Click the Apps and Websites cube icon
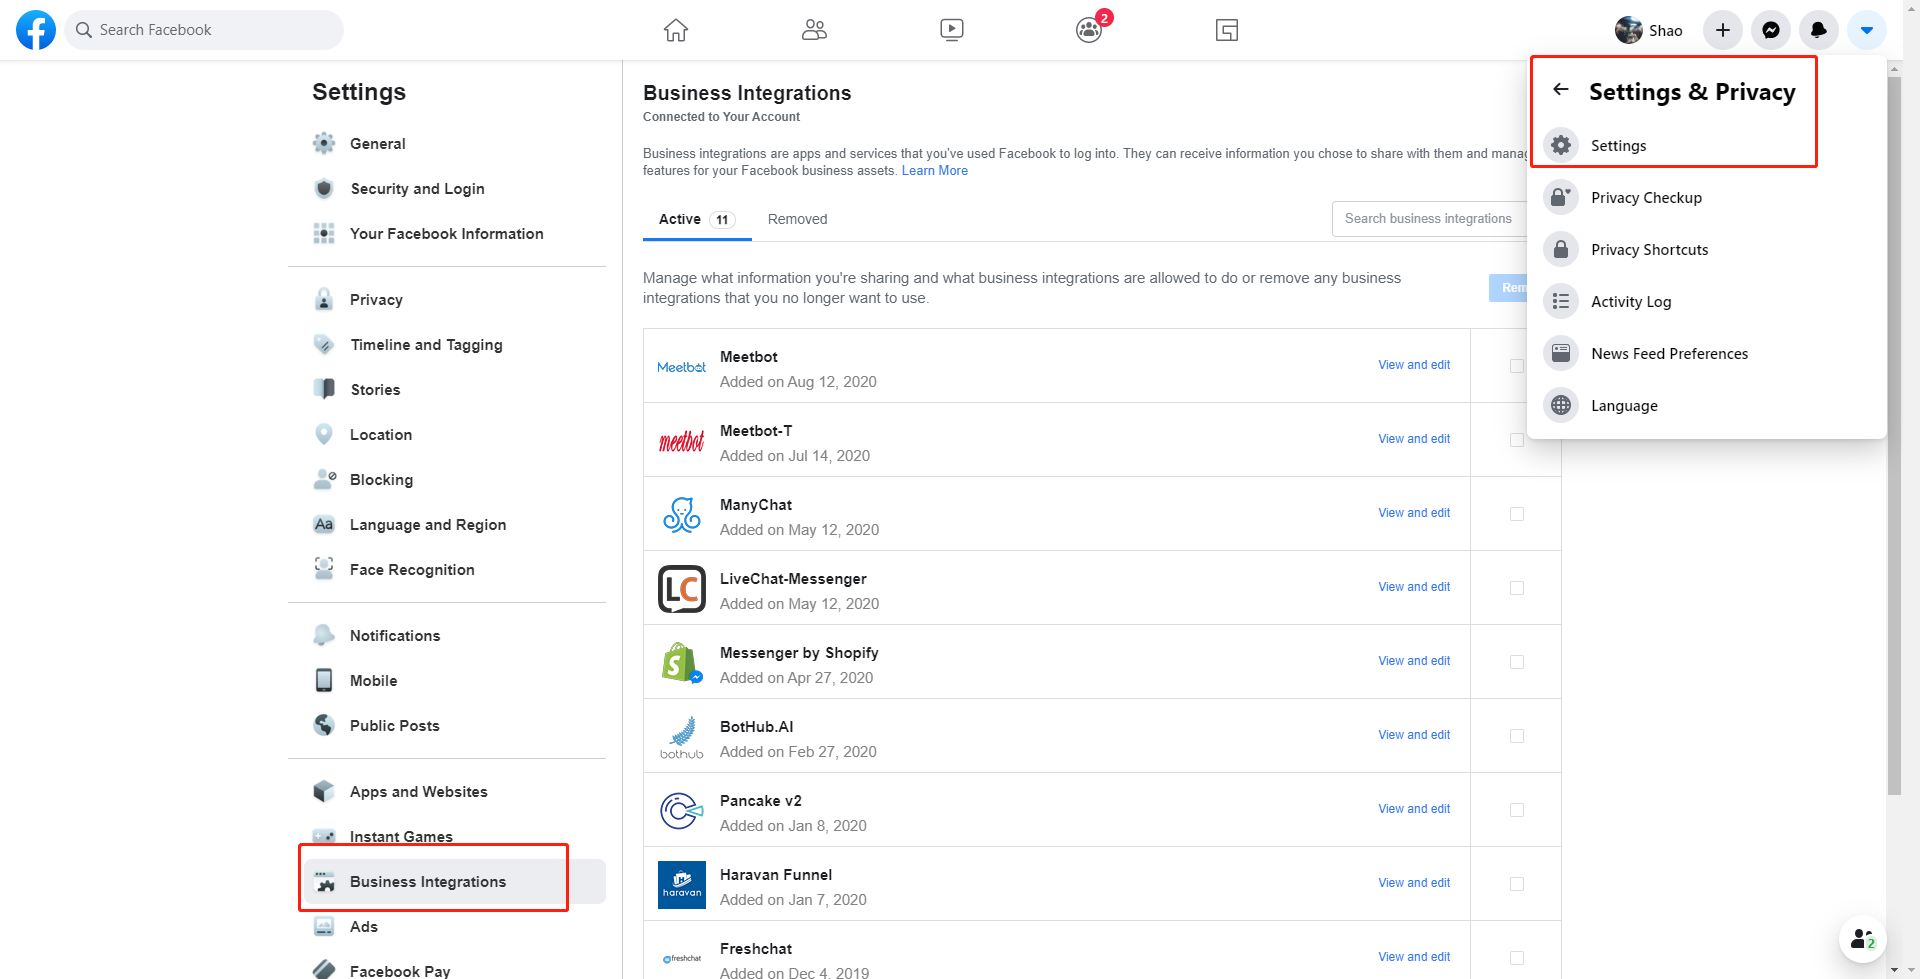Viewport: 1920px width, 979px height. tap(324, 791)
